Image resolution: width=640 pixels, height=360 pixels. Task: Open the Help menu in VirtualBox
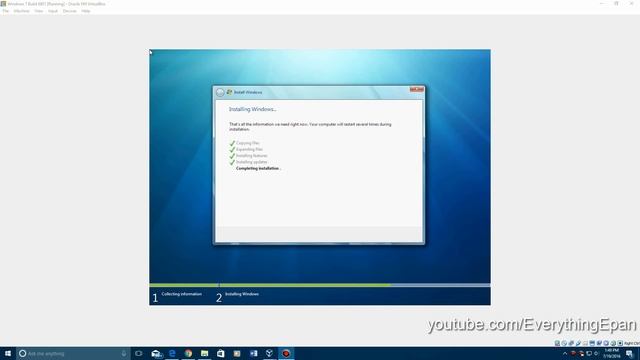[86, 11]
